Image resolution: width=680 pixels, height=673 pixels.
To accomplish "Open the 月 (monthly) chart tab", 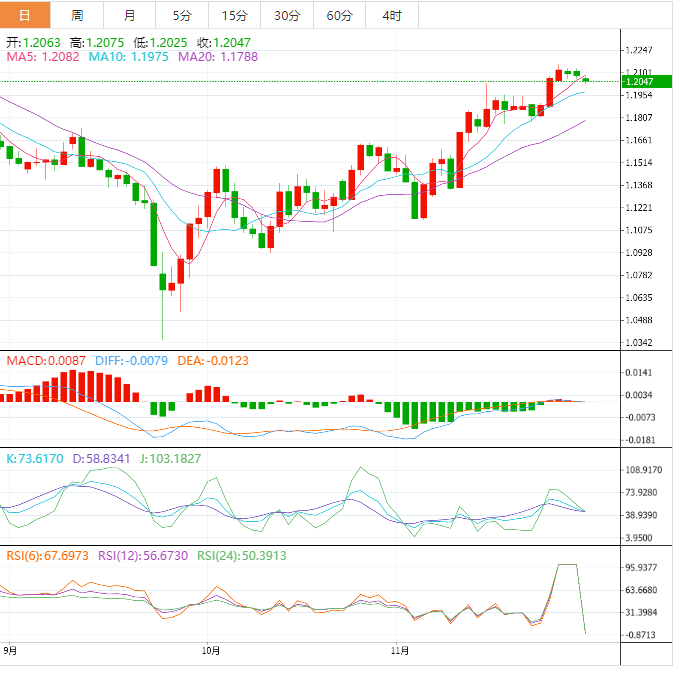I will (130, 15).
